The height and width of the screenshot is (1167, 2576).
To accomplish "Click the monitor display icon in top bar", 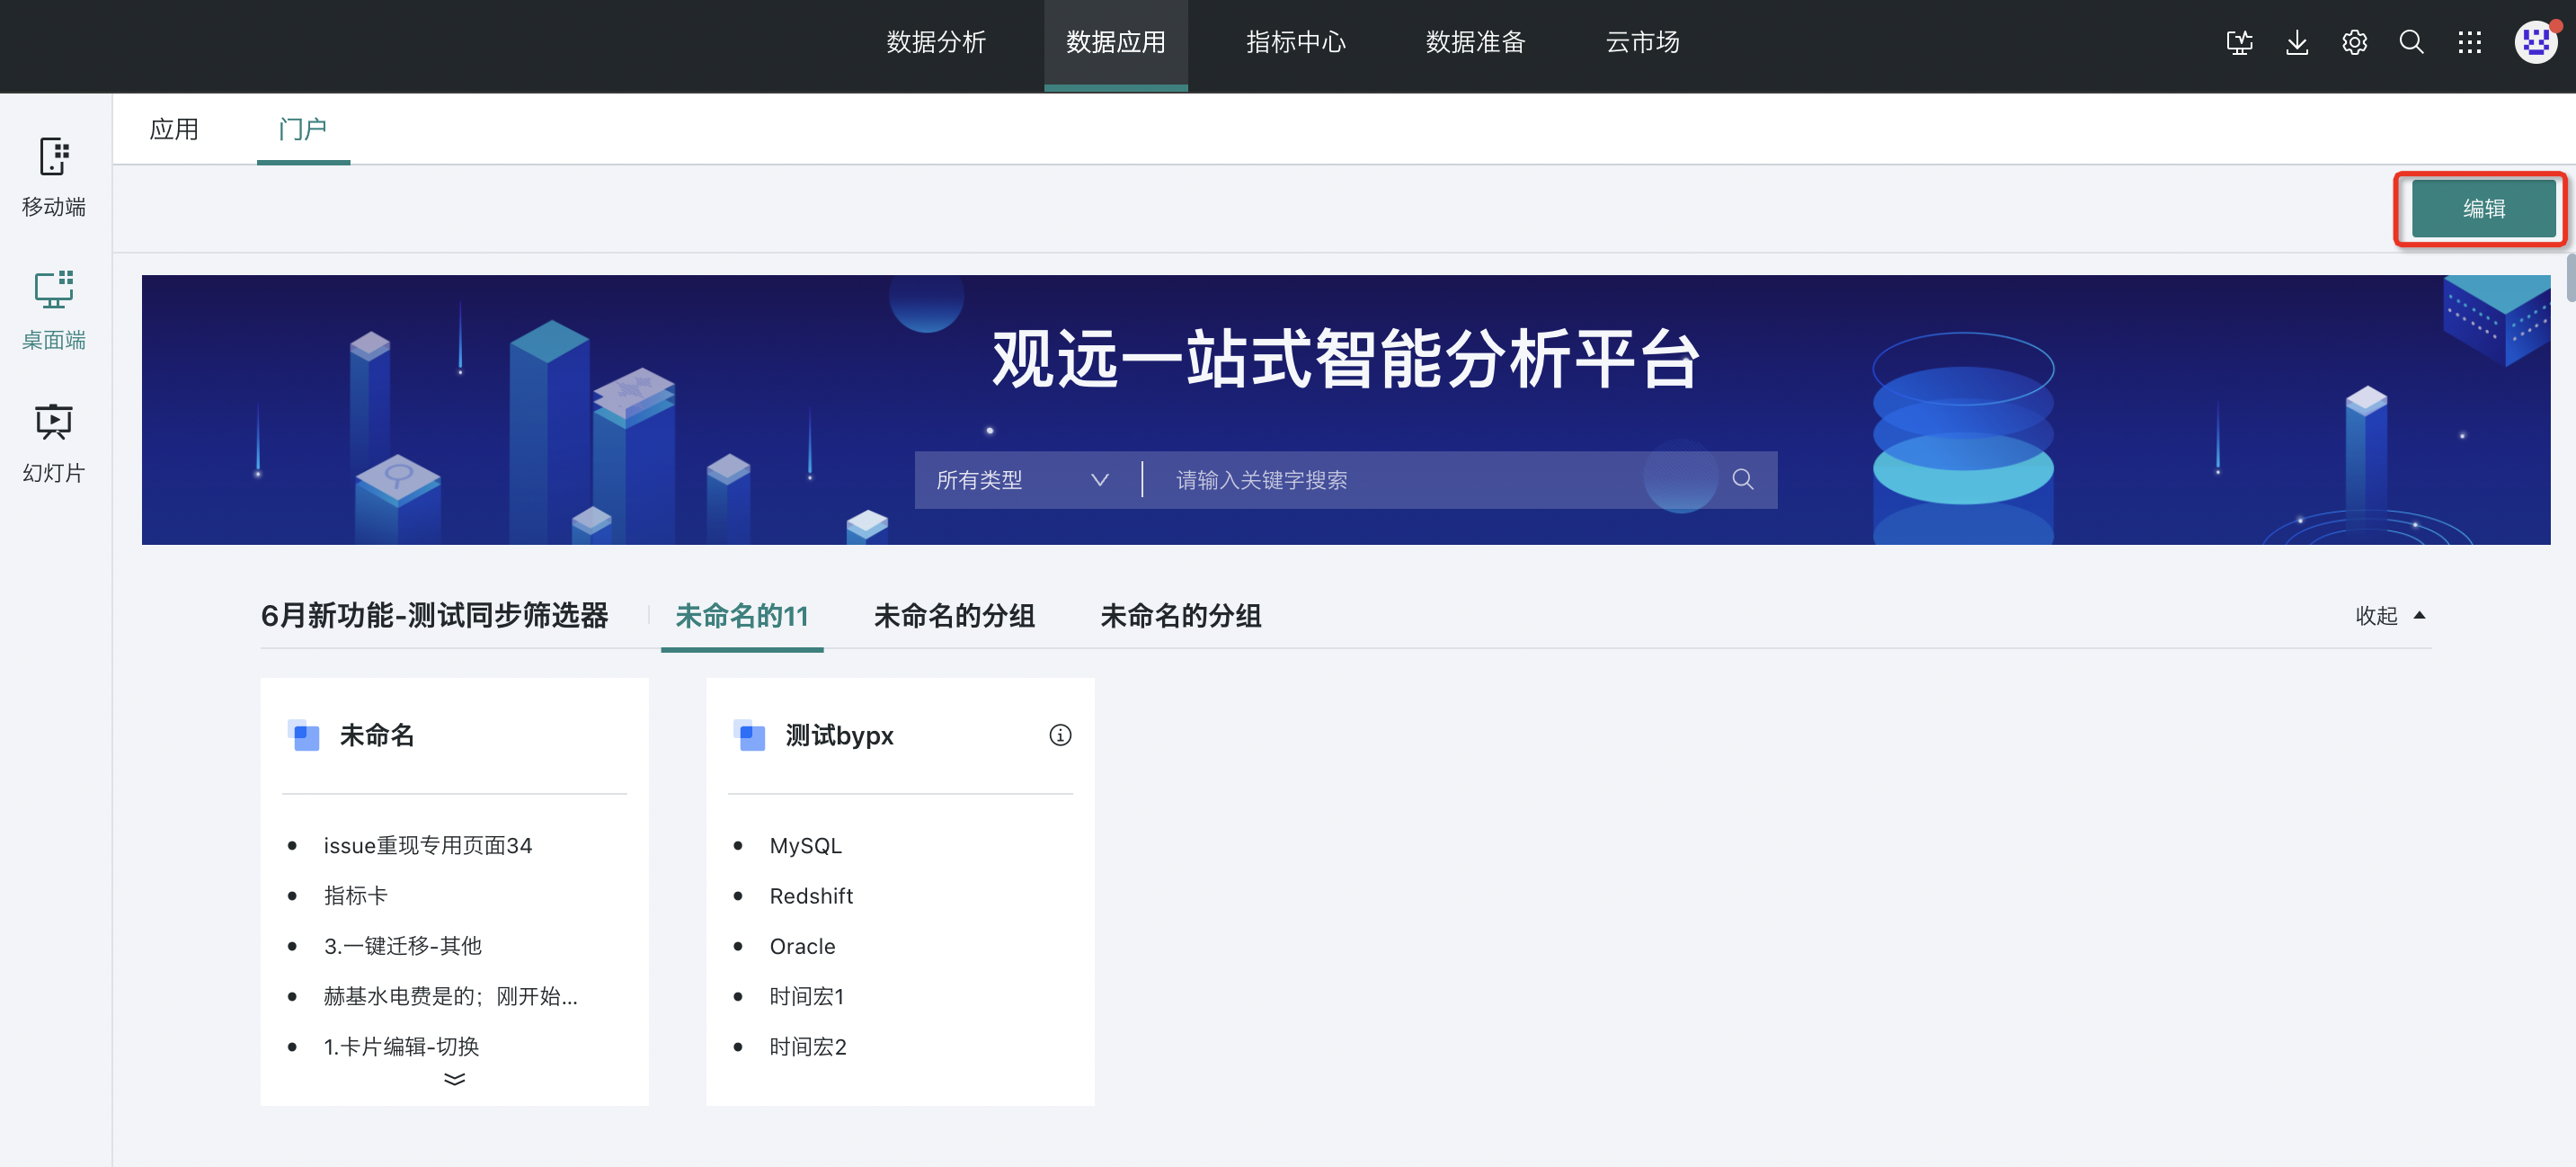I will click(2239, 42).
